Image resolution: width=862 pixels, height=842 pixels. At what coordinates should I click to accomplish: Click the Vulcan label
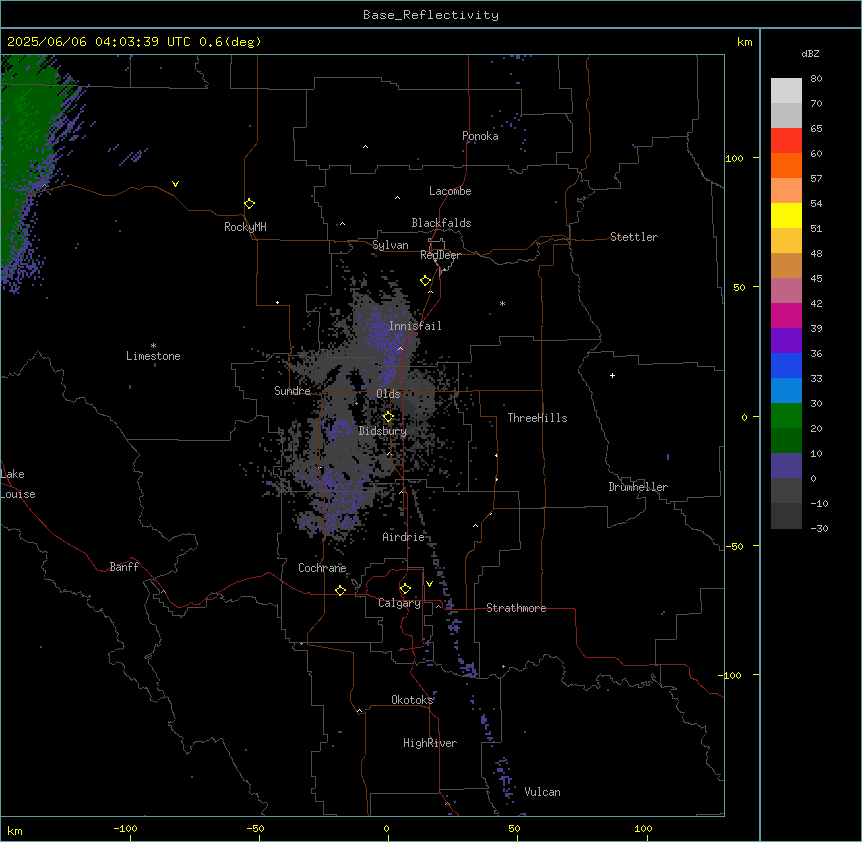pos(543,792)
